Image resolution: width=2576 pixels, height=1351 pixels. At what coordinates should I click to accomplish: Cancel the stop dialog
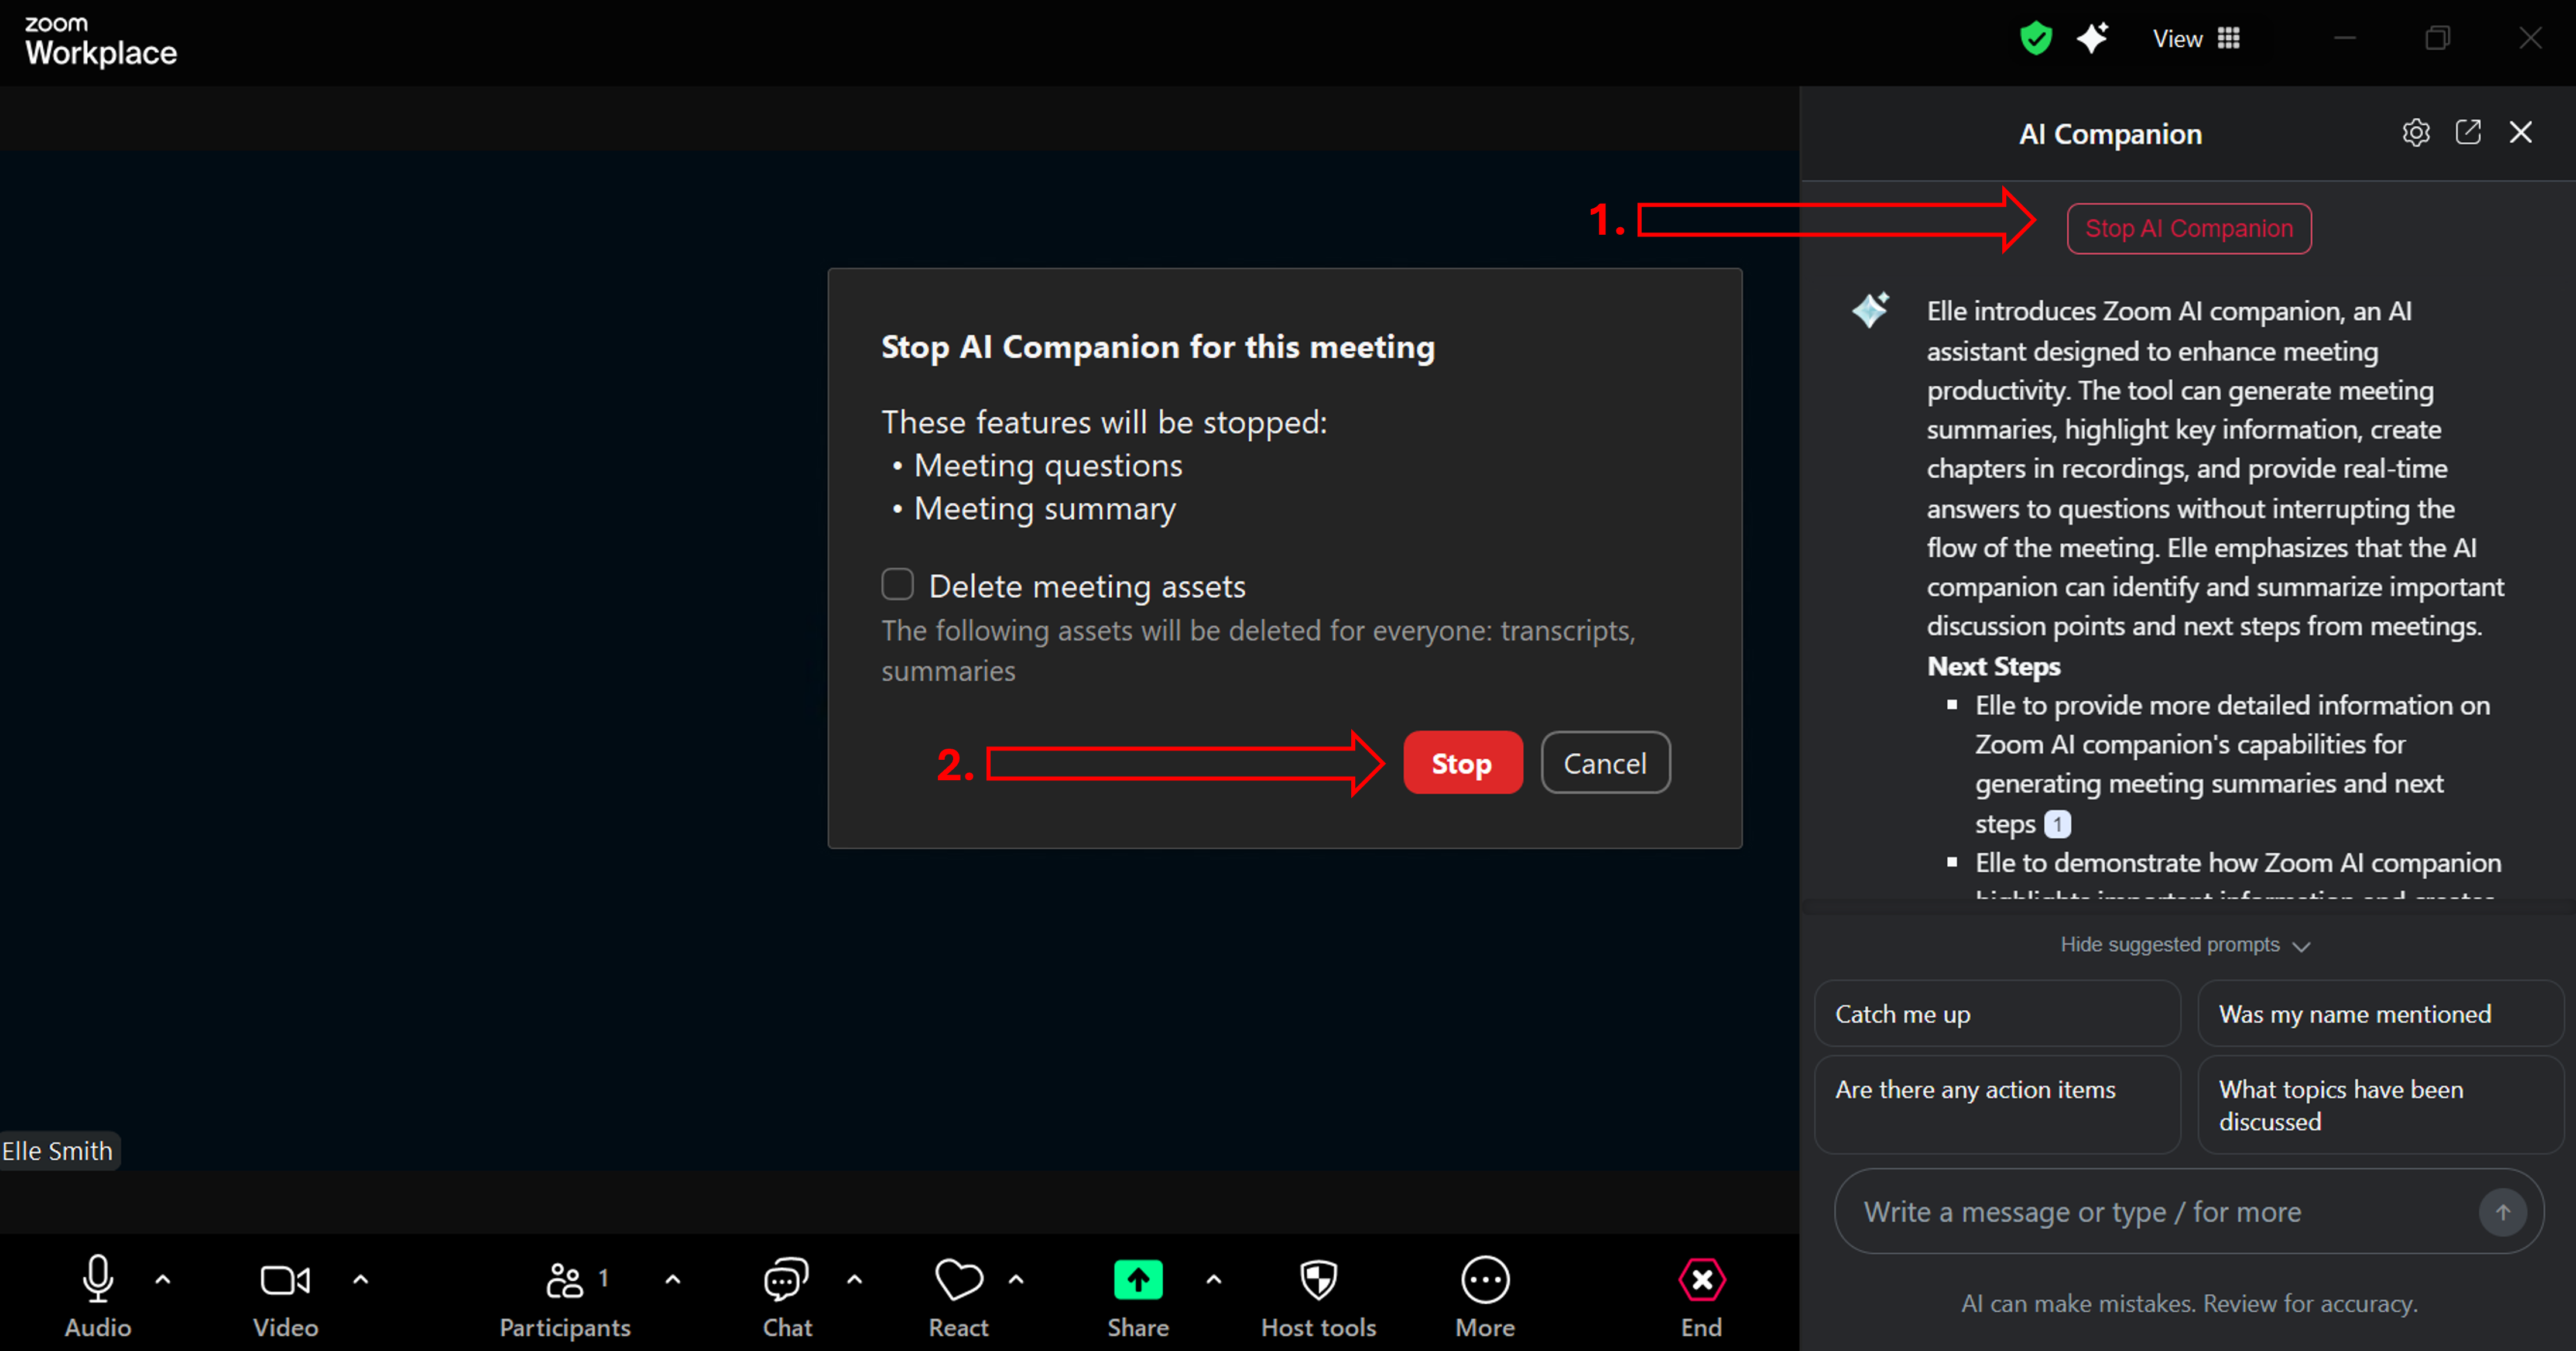pyautogui.click(x=1605, y=763)
